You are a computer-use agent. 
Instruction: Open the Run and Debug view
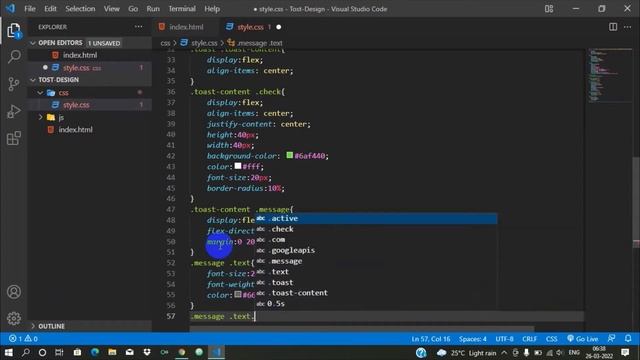[x=14, y=111]
